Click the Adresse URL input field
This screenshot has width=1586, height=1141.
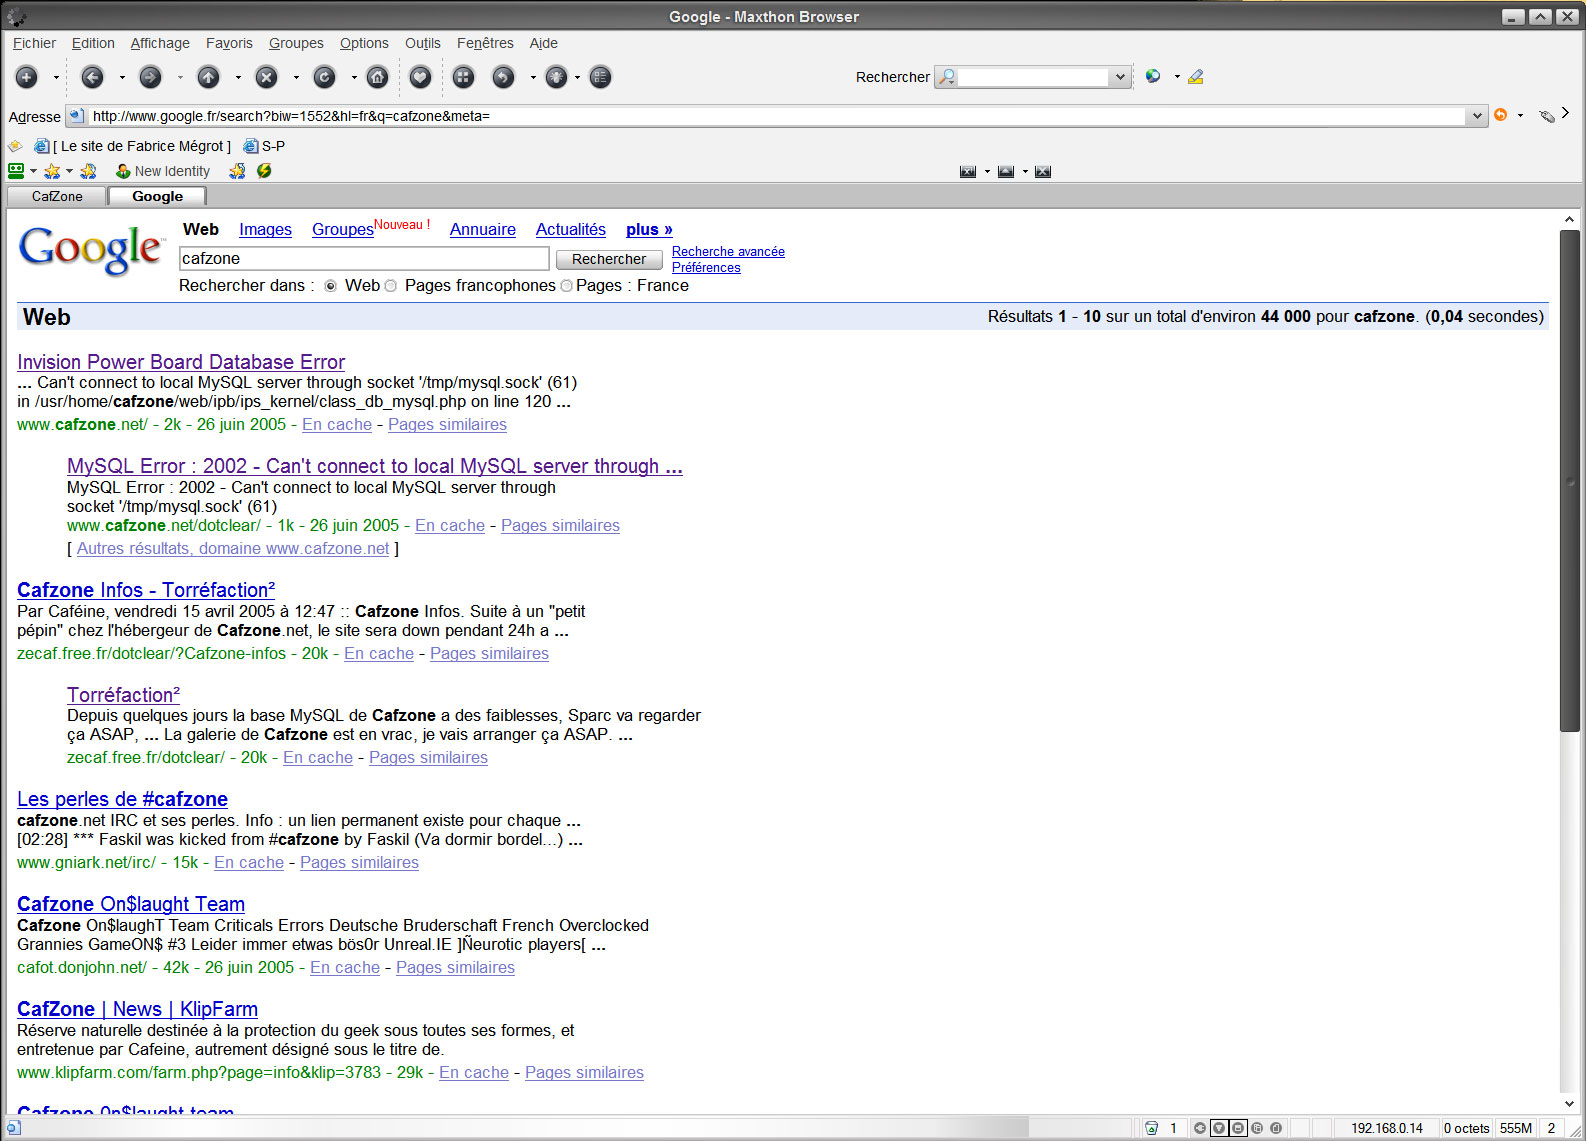[778, 116]
